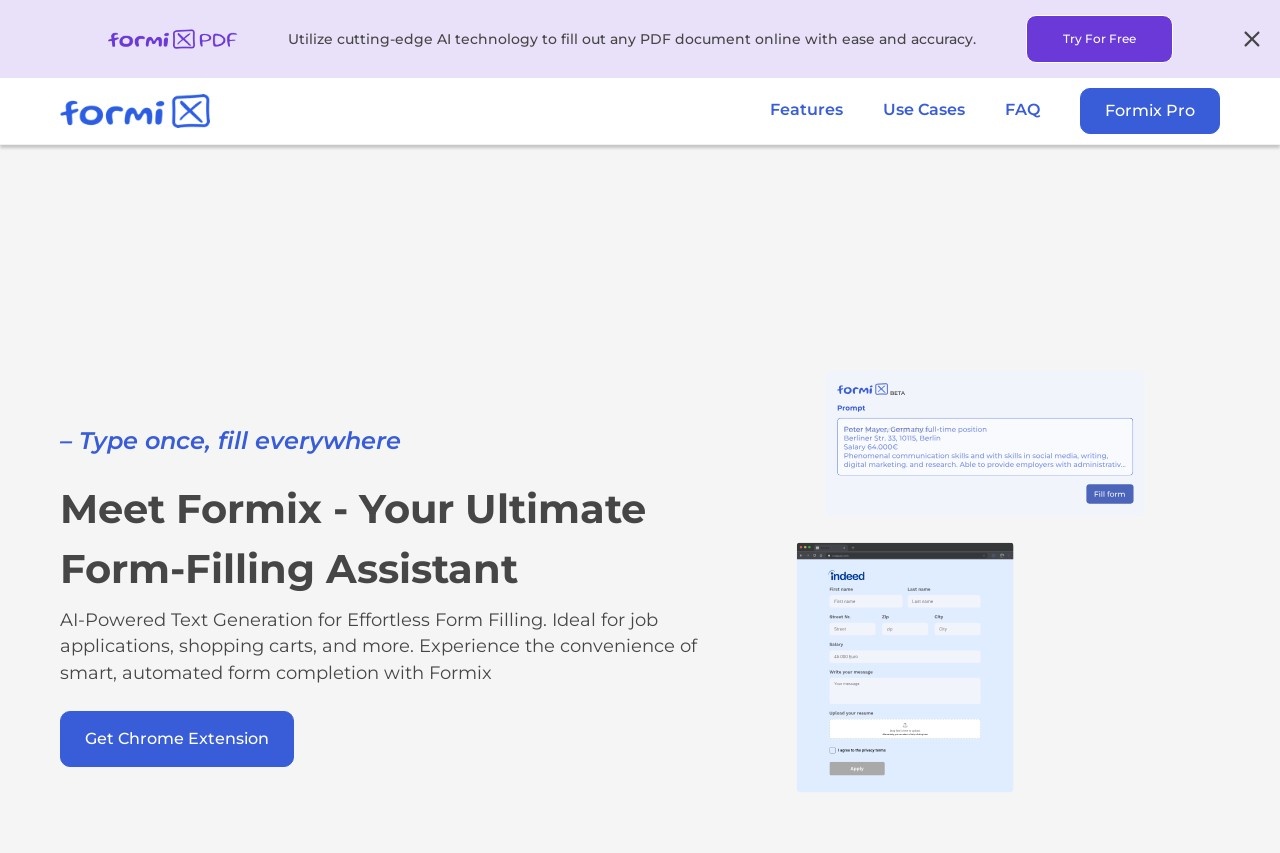Click the Try For Free button

(x=1099, y=39)
